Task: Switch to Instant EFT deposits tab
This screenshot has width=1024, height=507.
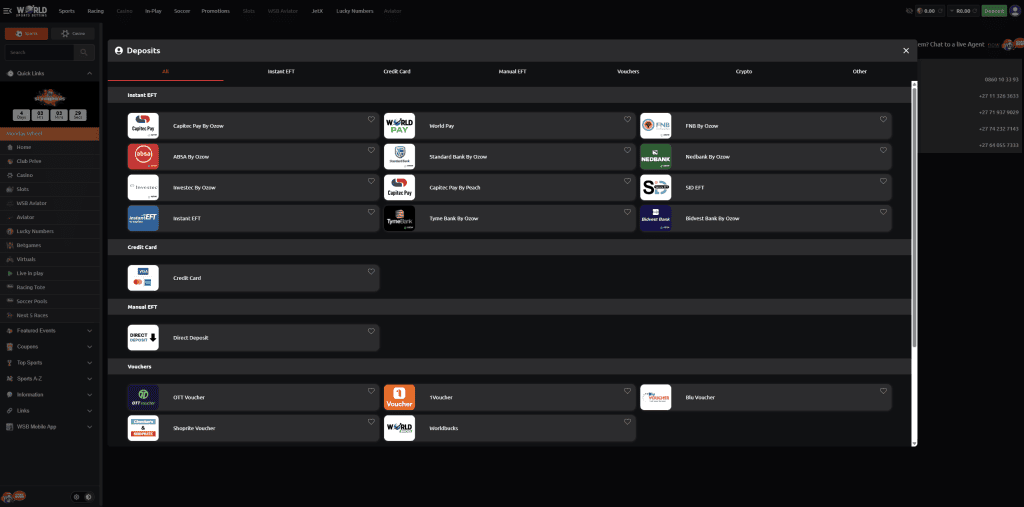Action: pos(281,71)
